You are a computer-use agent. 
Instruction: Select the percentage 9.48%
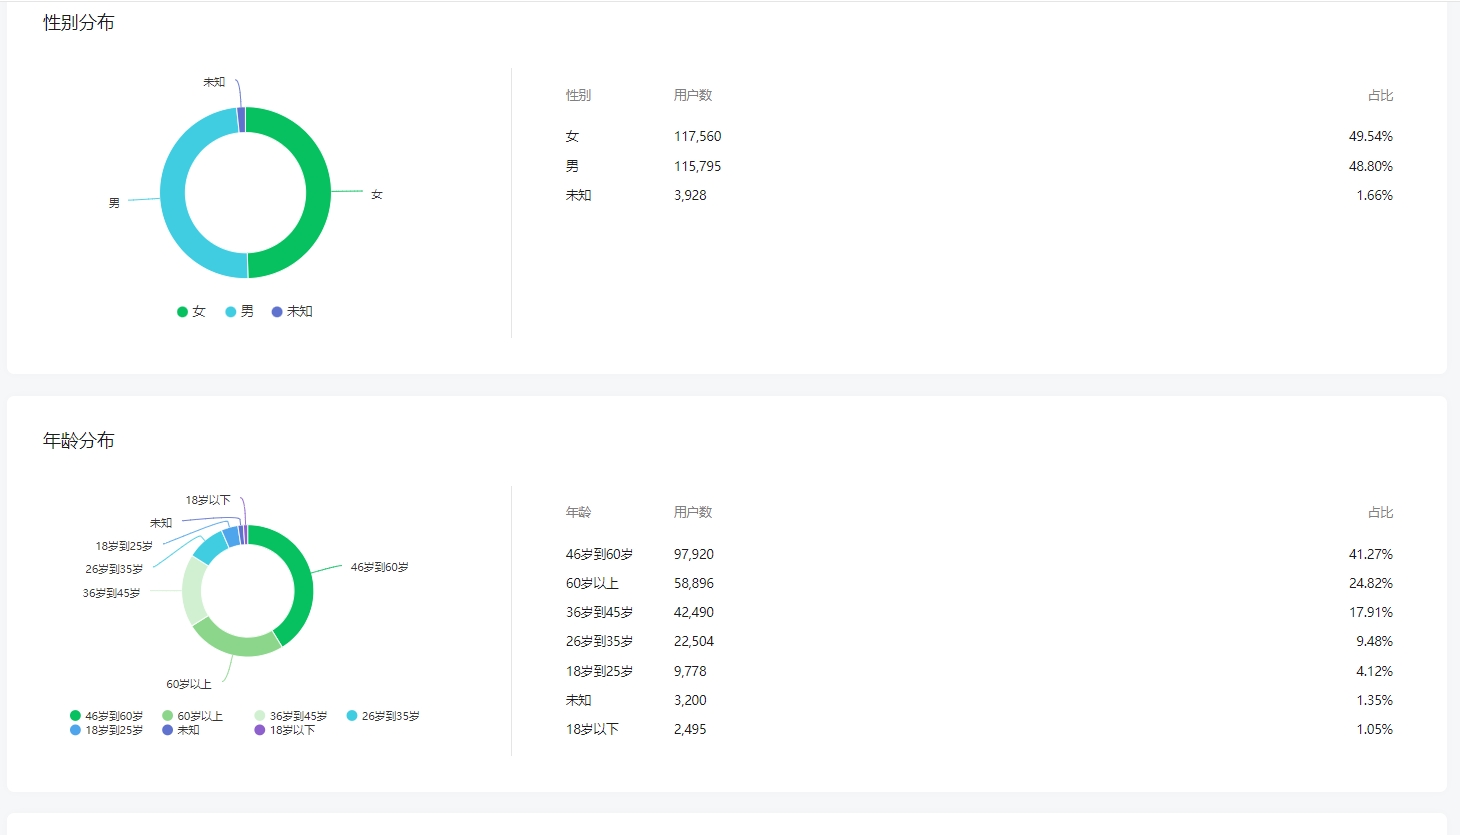(1374, 641)
